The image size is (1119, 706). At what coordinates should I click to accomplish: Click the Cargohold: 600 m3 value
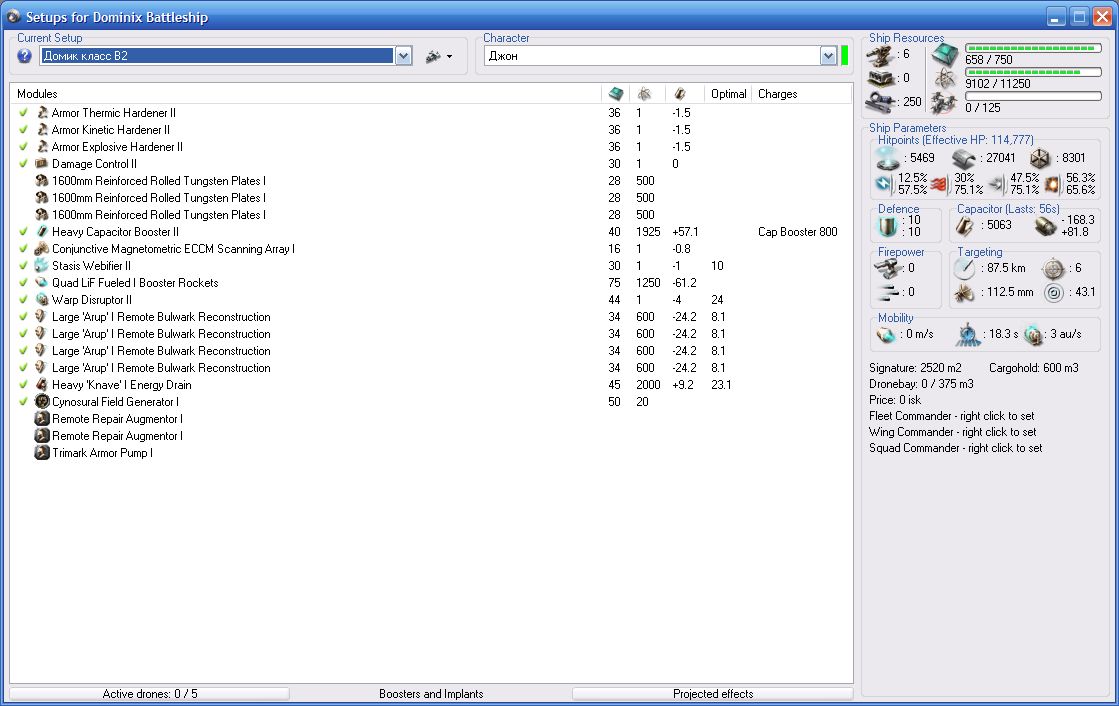pyautogui.click(x=1033, y=368)
